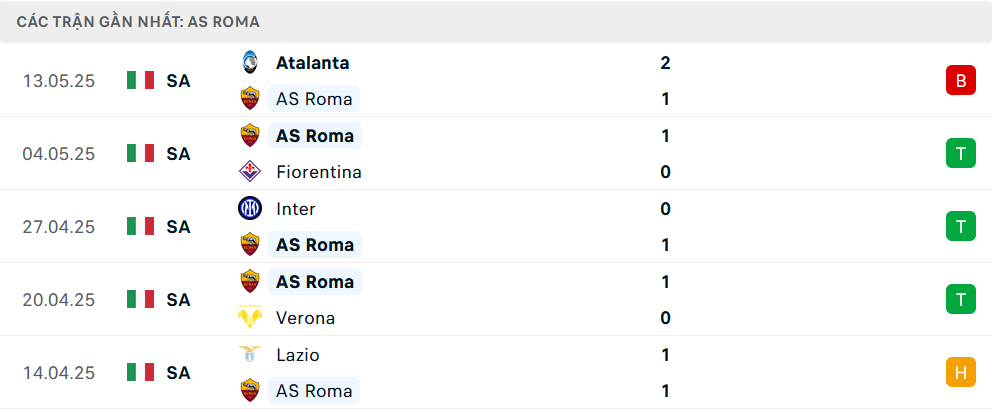Click the red B result badge
992x412 pixels.
click(960, 81)
